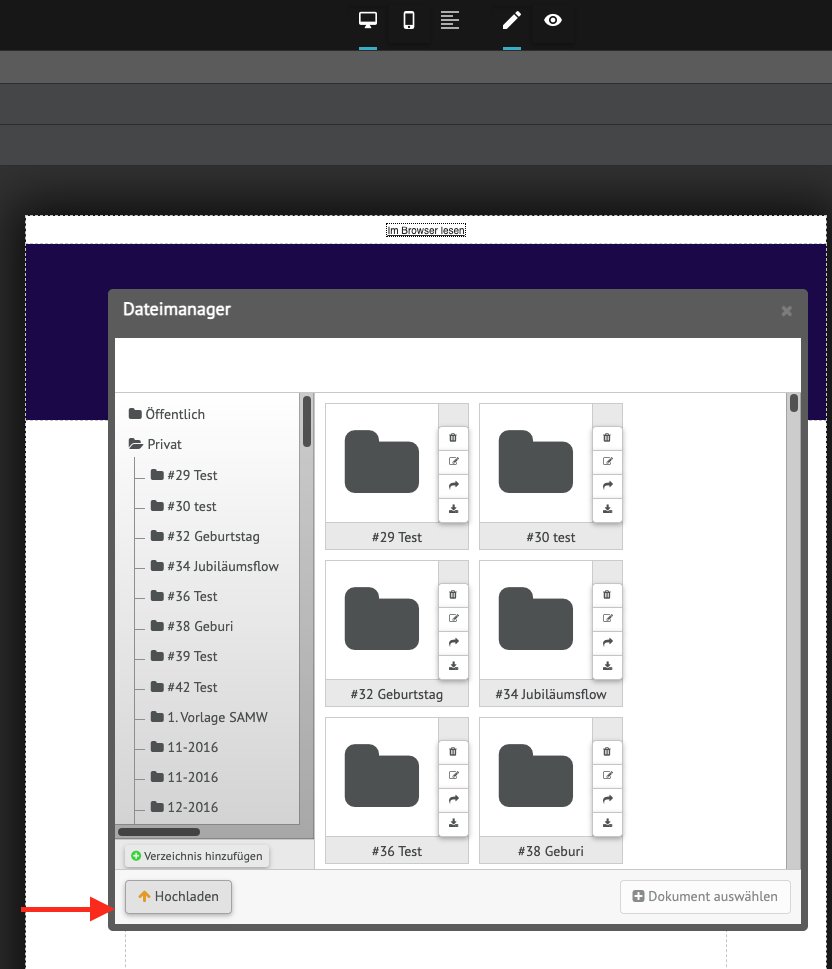Move the #34 Jubiläumsflow folder via arrow icon
The height and width of the screenshot is (969, 832).
pos(607,642)
